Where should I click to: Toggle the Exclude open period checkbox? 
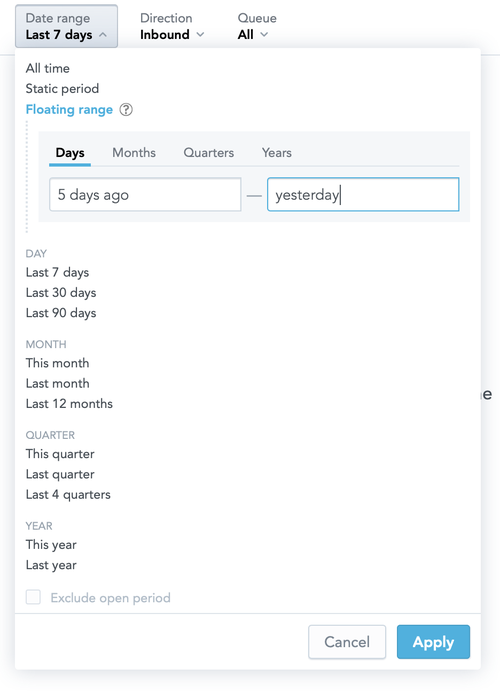click(x=33, y=597)
